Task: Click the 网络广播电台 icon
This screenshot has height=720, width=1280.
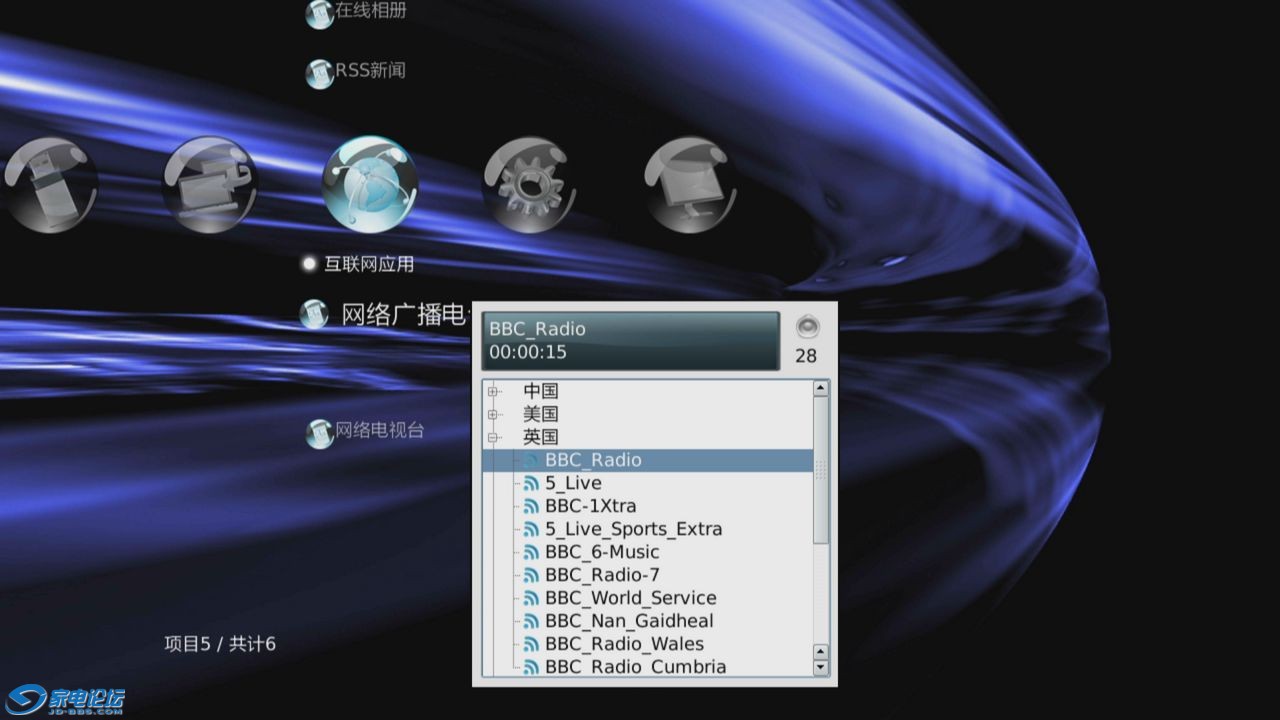Action: click(314, 314)
